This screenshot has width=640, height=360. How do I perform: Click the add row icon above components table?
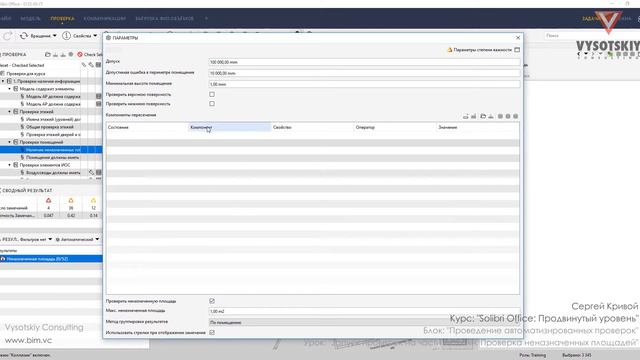(466, 116)
